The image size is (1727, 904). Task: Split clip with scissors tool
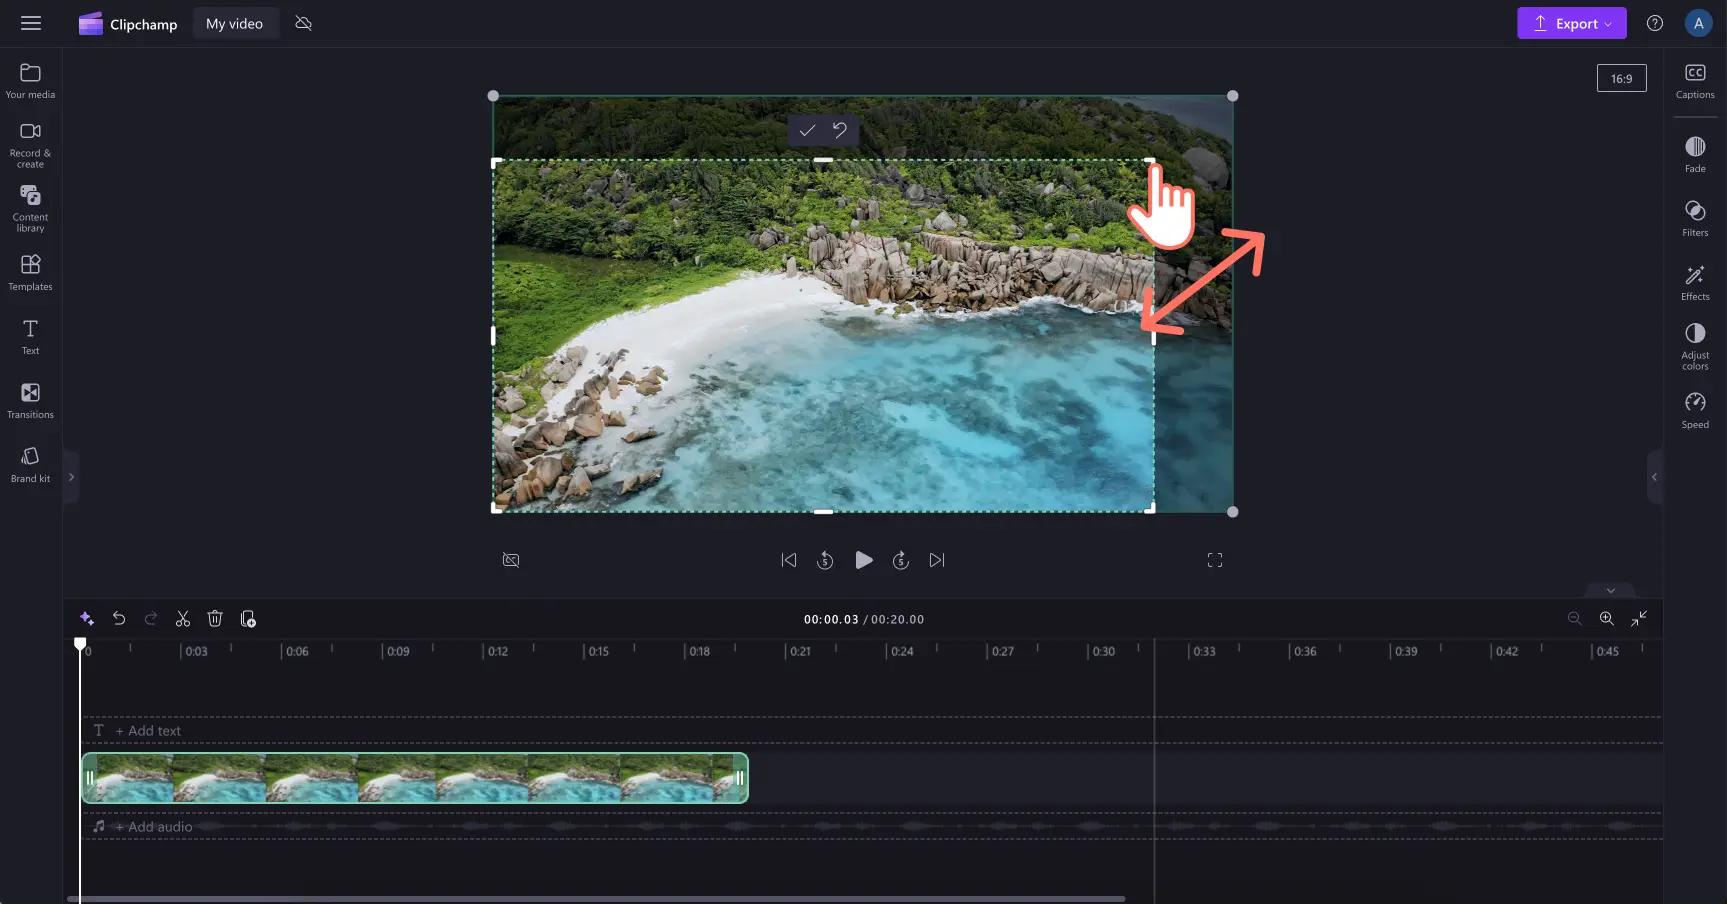pyautogui.click(x=183, y=619)
